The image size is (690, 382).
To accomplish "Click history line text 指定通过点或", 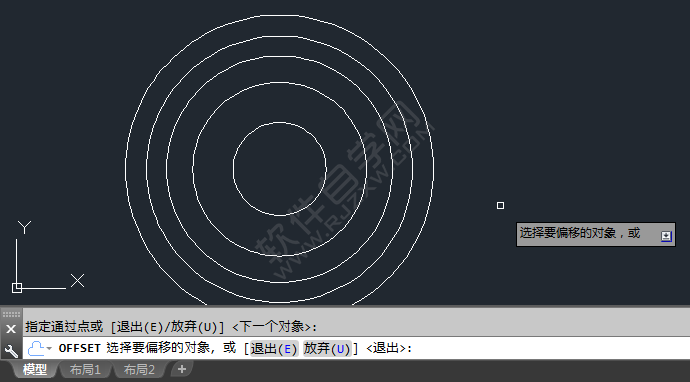I will pyautogui.click(x=64, y=327).
